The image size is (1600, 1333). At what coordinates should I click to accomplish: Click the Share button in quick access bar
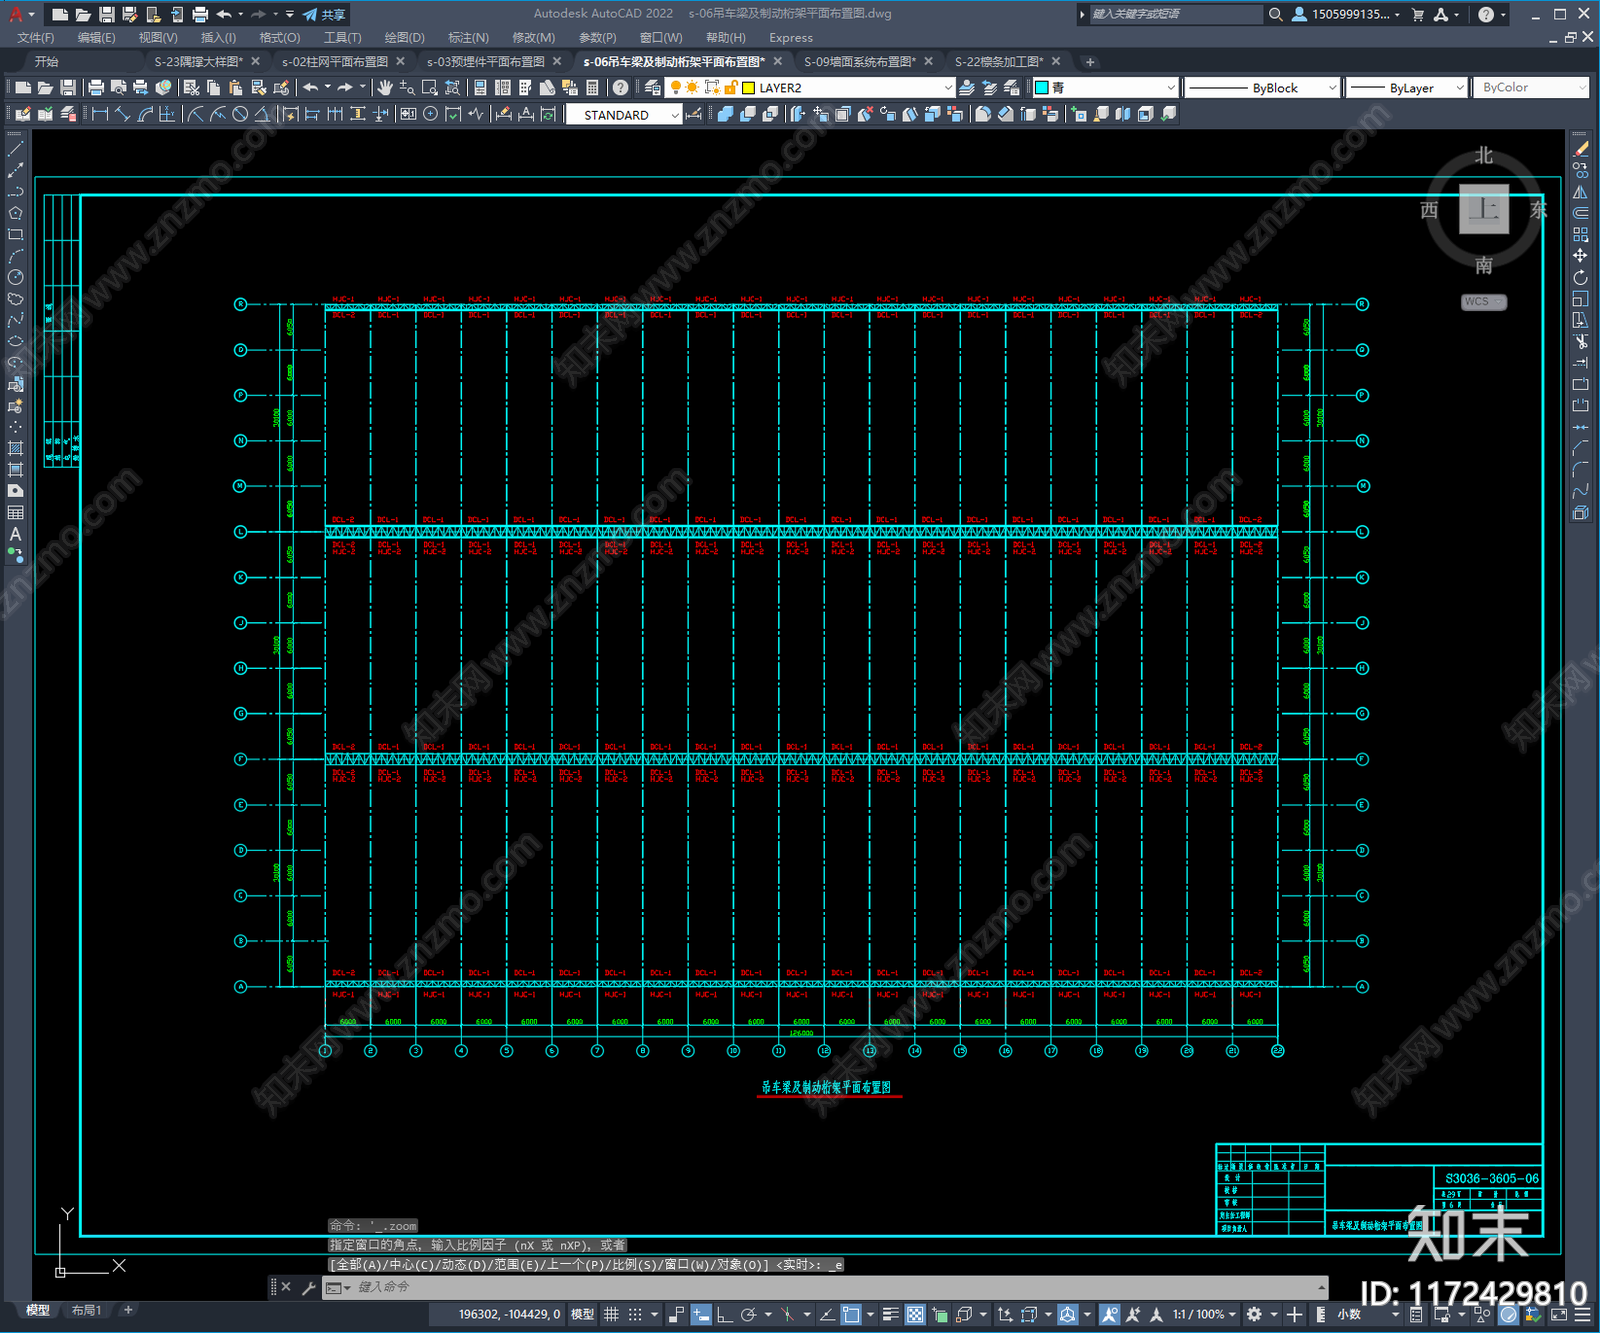[325, 14]
